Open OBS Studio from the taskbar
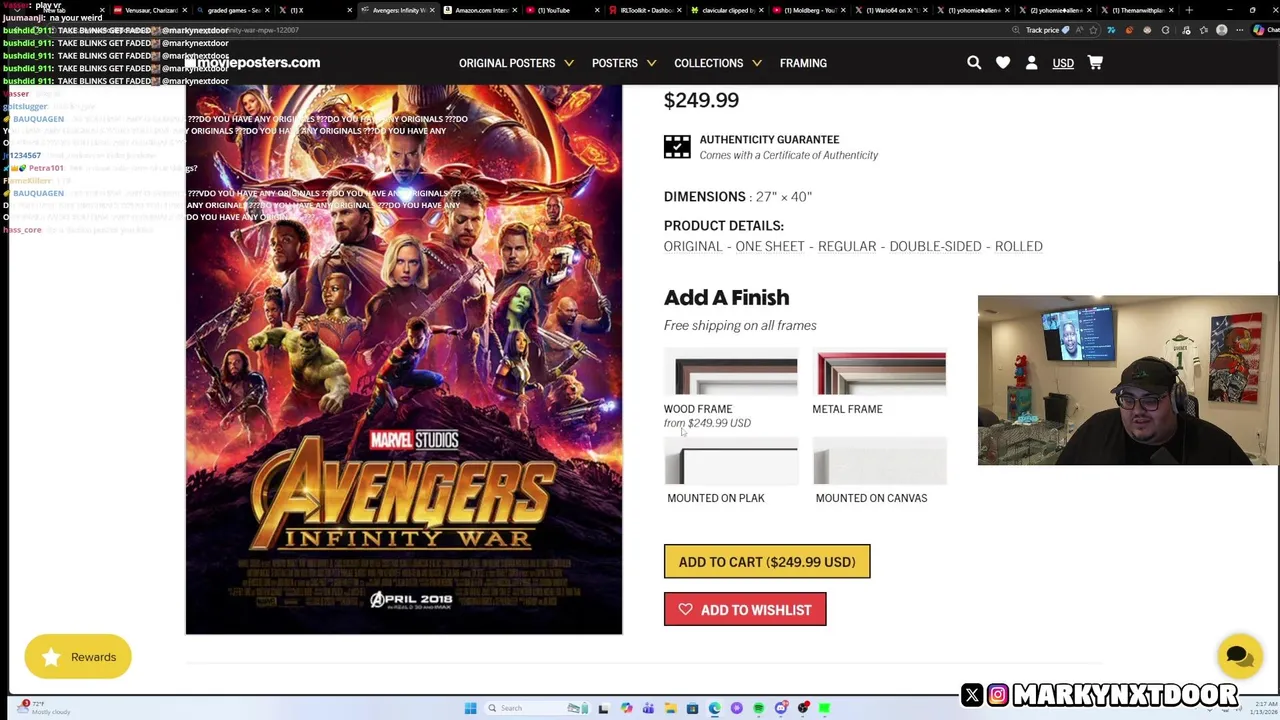1280x720 pixels. [x=802, y=708]
